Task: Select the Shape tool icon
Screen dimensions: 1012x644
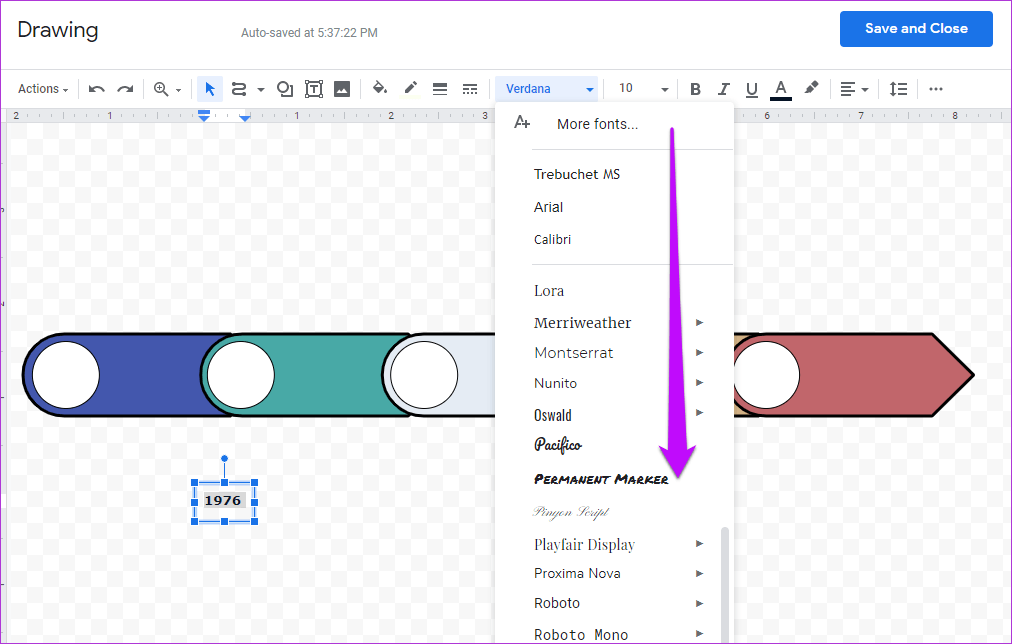Action: tap(285, 89)
